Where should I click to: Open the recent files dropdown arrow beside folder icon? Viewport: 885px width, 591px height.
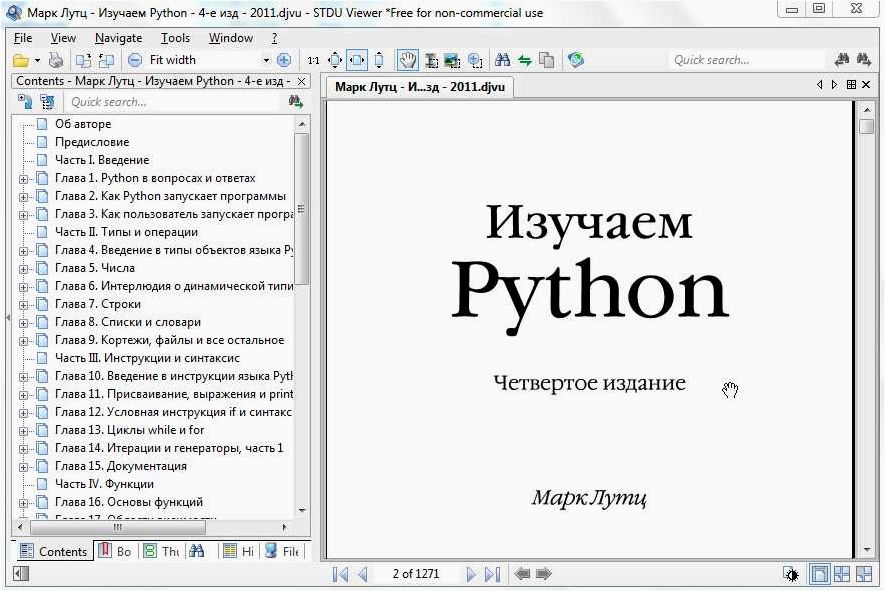(37, 60)
